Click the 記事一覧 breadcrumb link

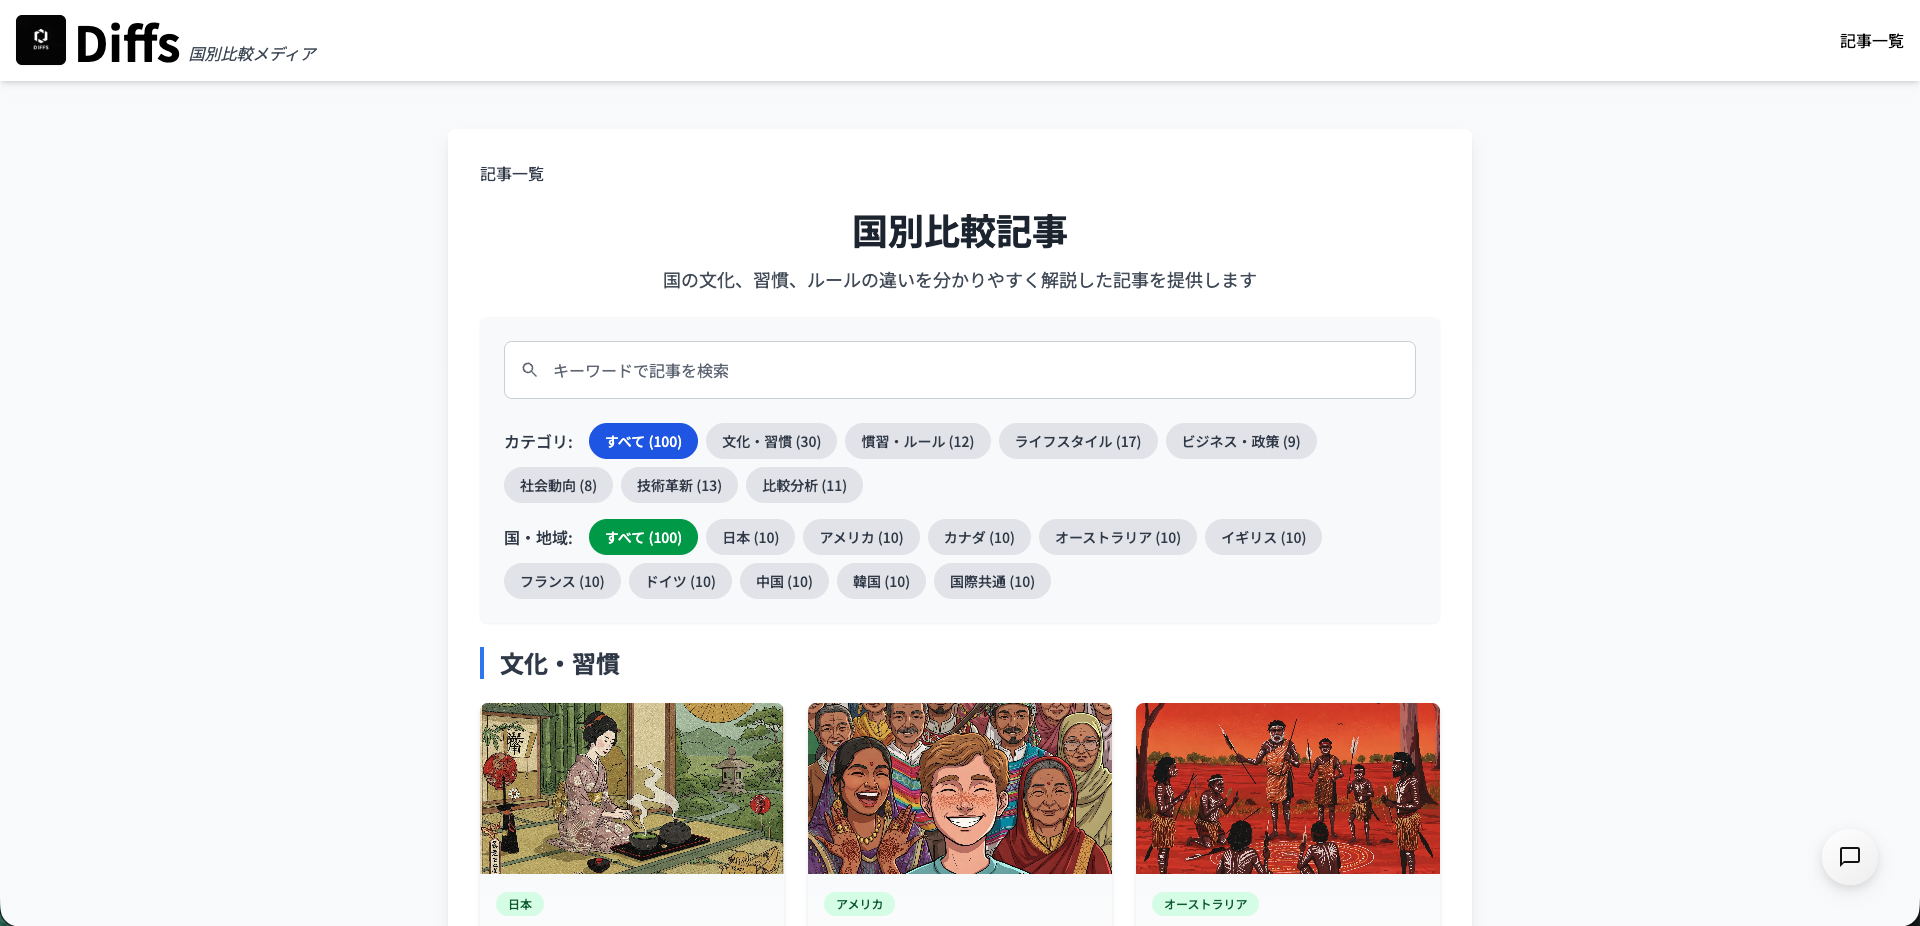point(512,174)
